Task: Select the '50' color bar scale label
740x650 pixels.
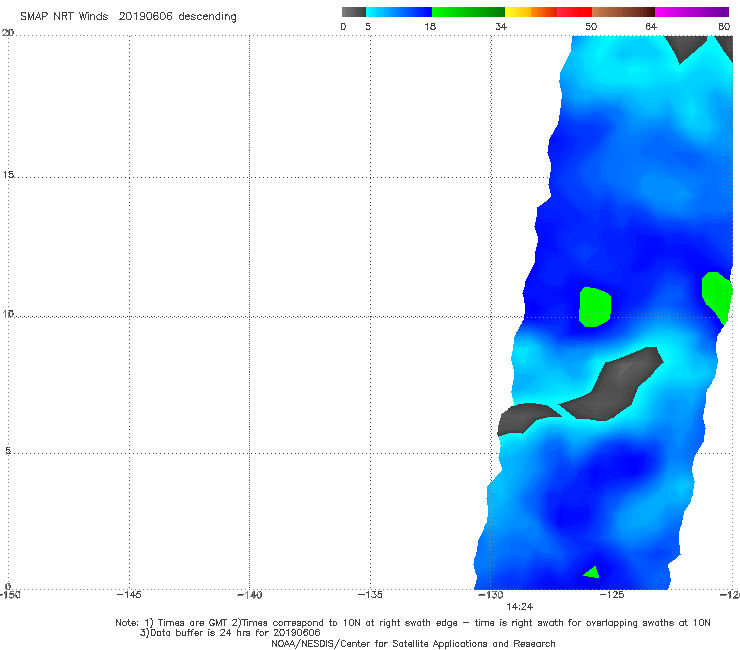Action: coord(591,26)
